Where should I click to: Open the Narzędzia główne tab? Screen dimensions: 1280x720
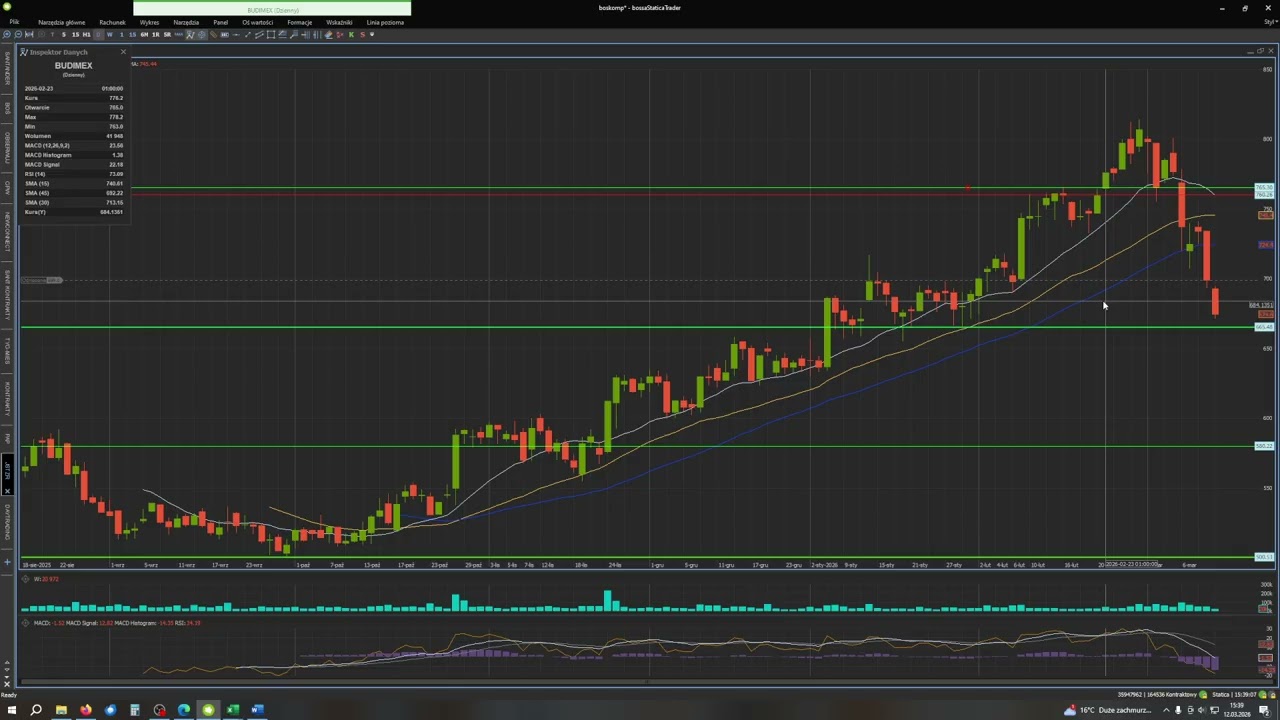(x=61, y=22)
